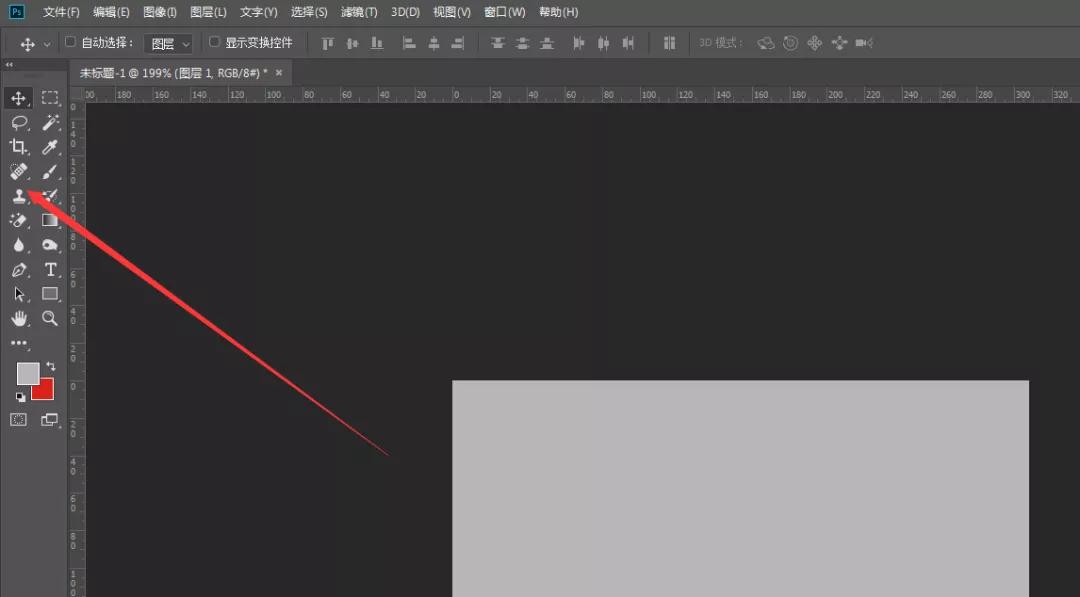Swap foreground and background colors

coord(50,366)
